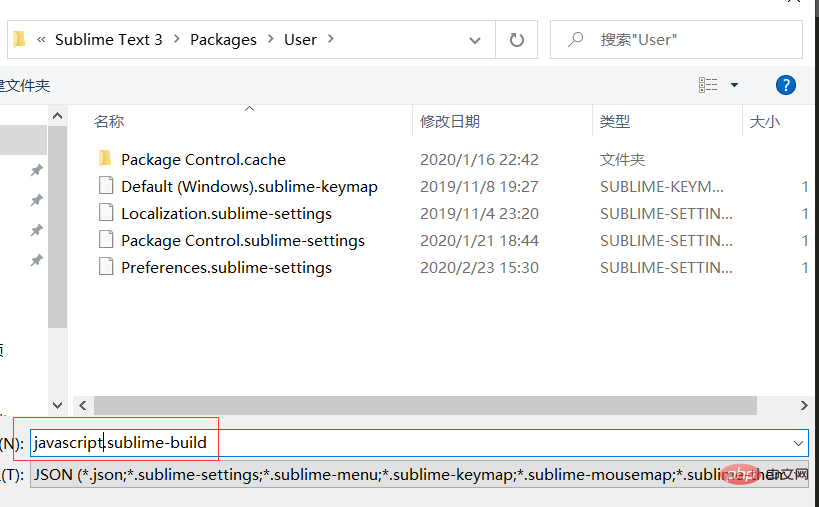
Task: Select the User breadcrumb
Action: 300,40
